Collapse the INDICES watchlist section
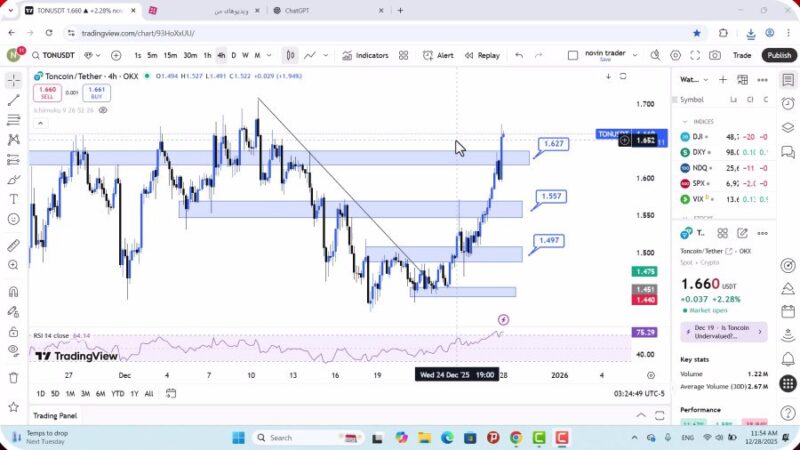The image size is (800, 450). (686, 121)
